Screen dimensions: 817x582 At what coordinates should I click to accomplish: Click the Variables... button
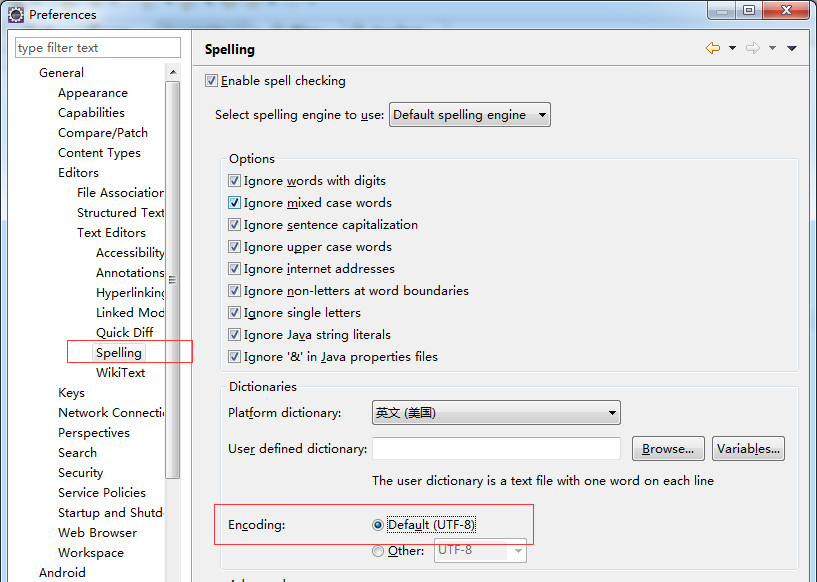[748, 449]
